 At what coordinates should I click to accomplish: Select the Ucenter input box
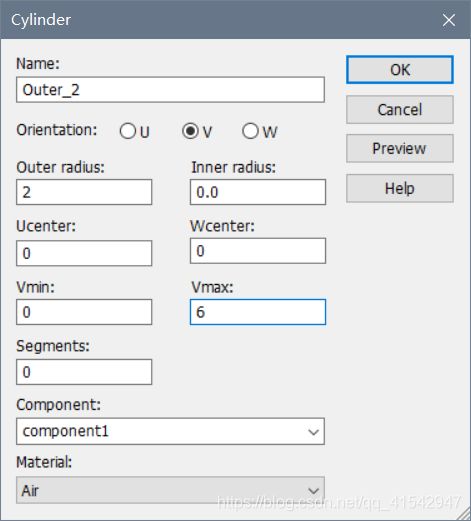point(84,253)
